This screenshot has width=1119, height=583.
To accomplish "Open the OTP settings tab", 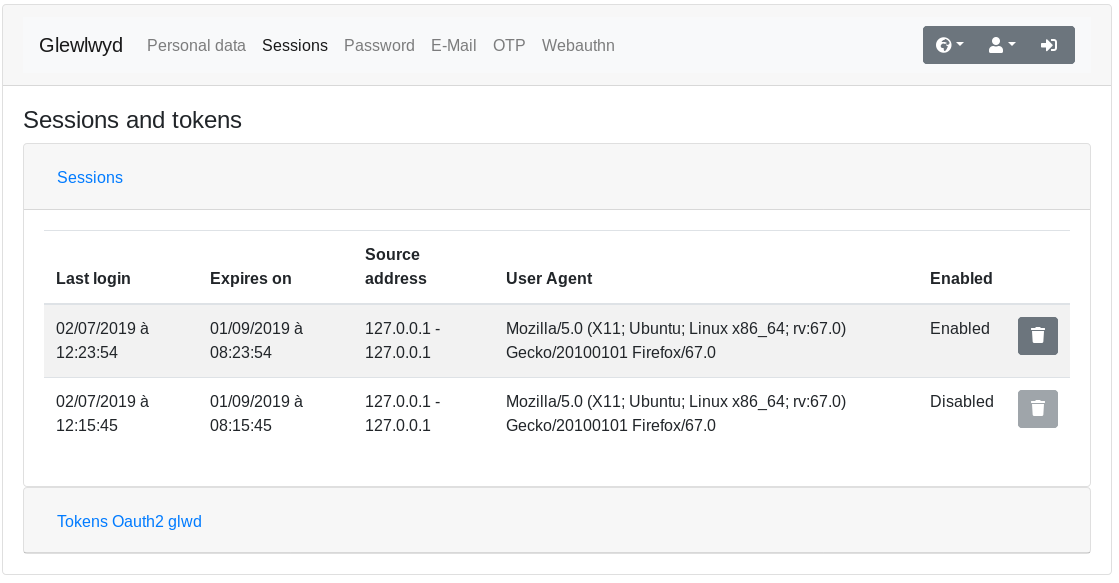I will pos(509,45).
